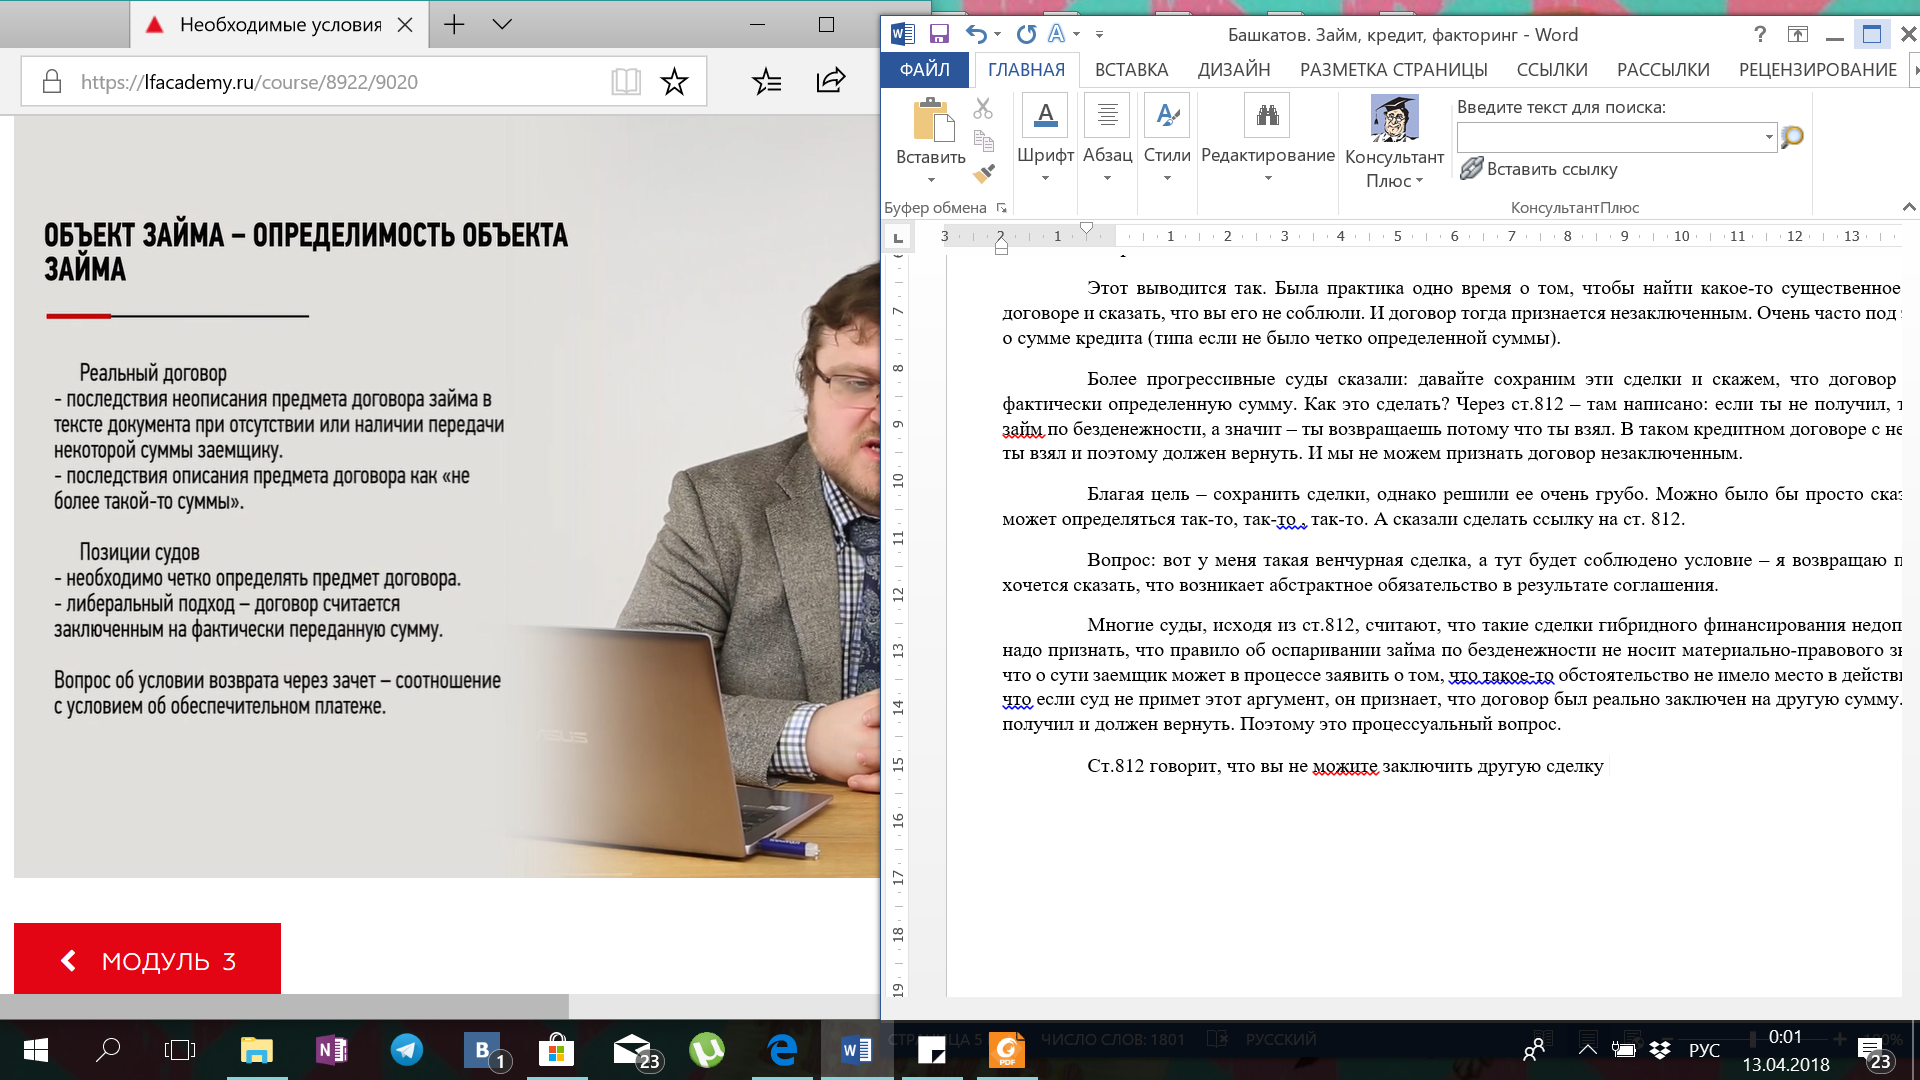Open the Edge favorites hub
This screenshot has height=1080, width=1920.
tap(766, 81)
